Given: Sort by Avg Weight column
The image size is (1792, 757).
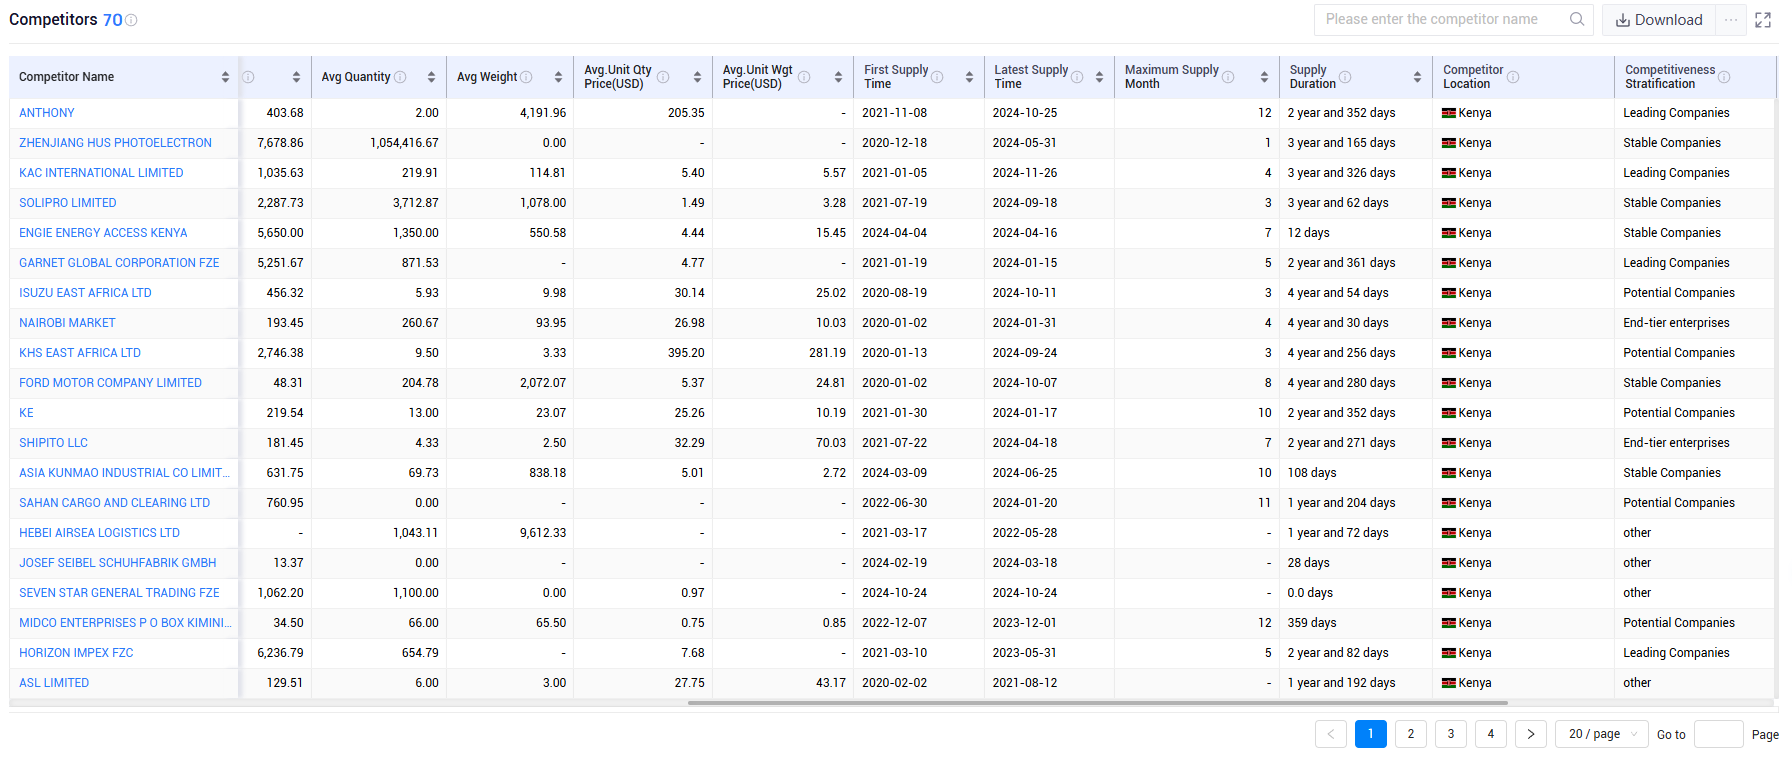Looking at the screenshot, I should [558, 77].
